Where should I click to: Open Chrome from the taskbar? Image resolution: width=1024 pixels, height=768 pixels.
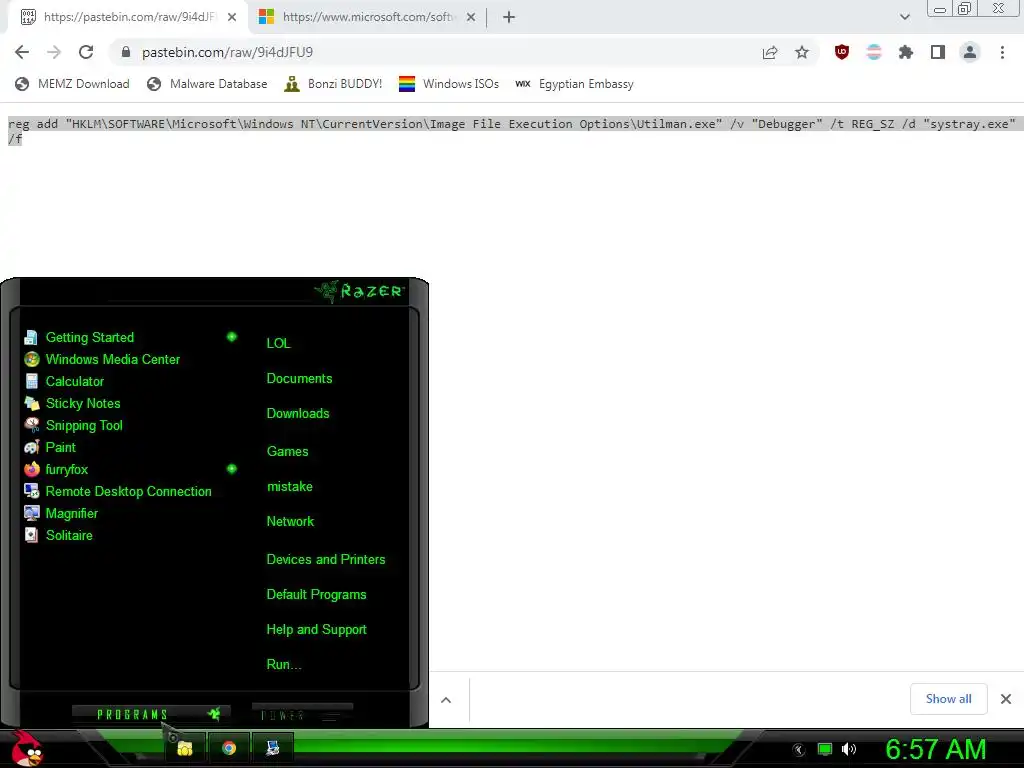(x=229, y=748)
